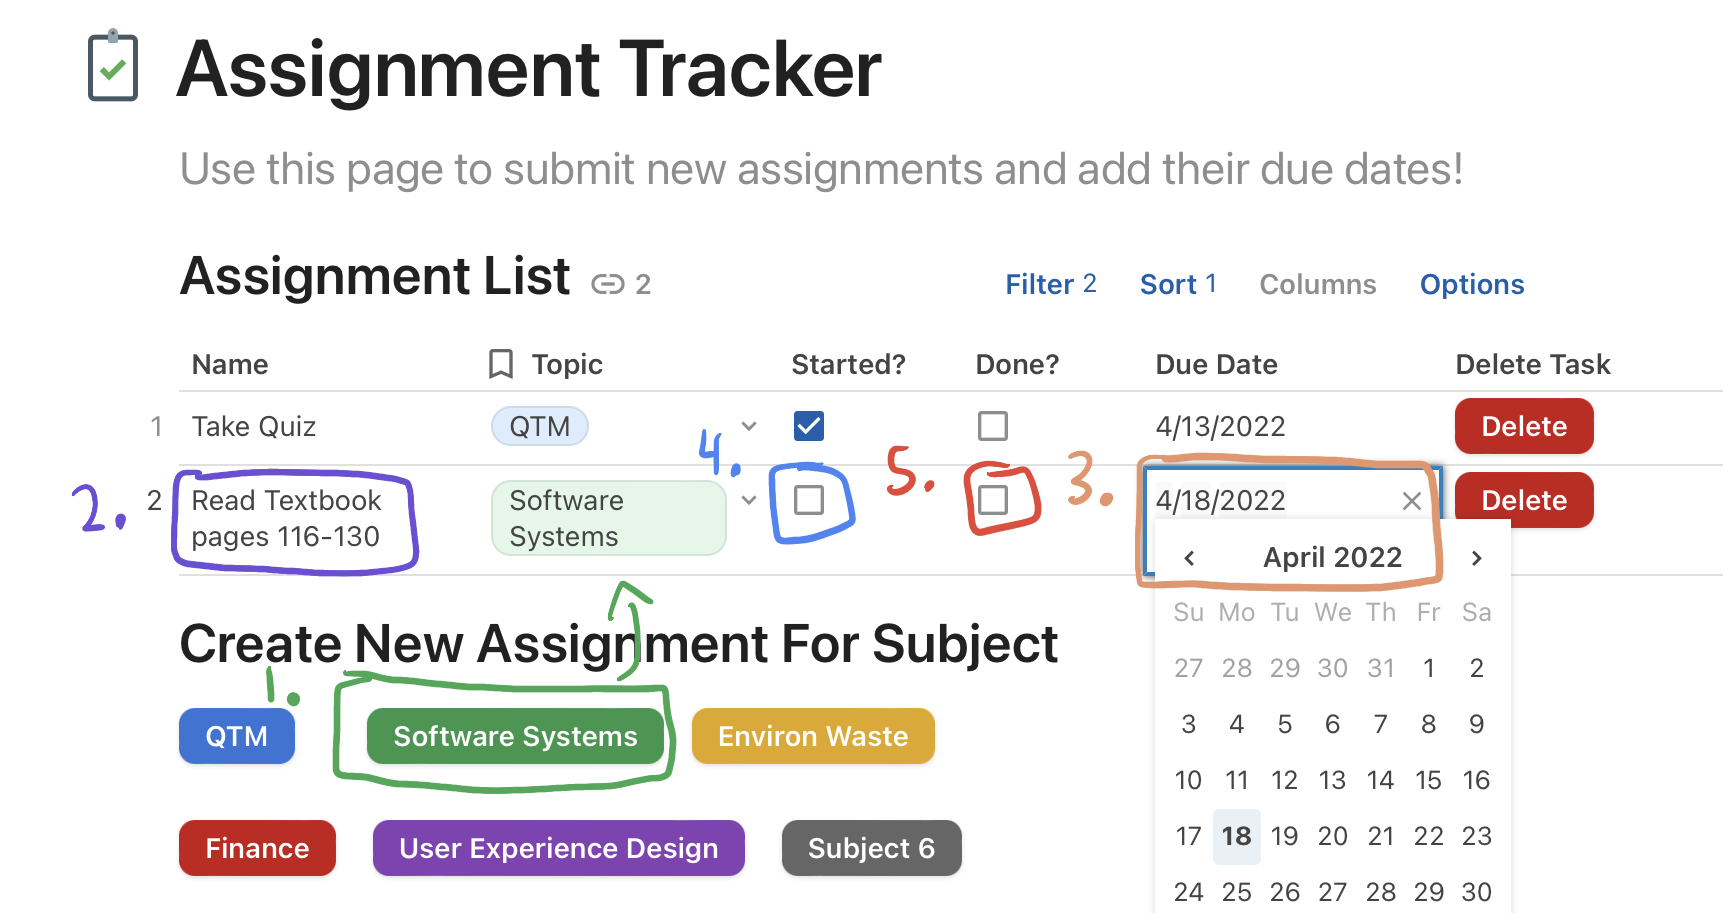Open the Filter menu

[1050, 285]
